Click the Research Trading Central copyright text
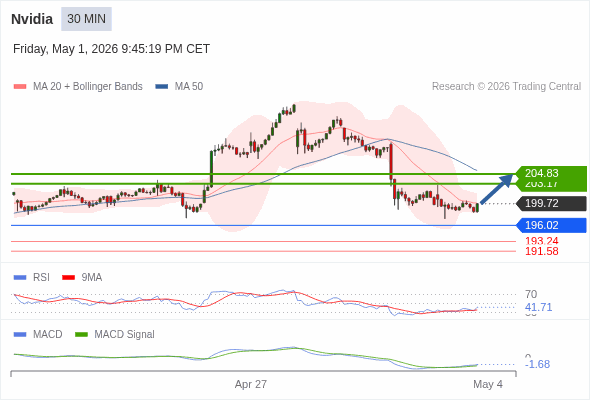 click(506, 87)
